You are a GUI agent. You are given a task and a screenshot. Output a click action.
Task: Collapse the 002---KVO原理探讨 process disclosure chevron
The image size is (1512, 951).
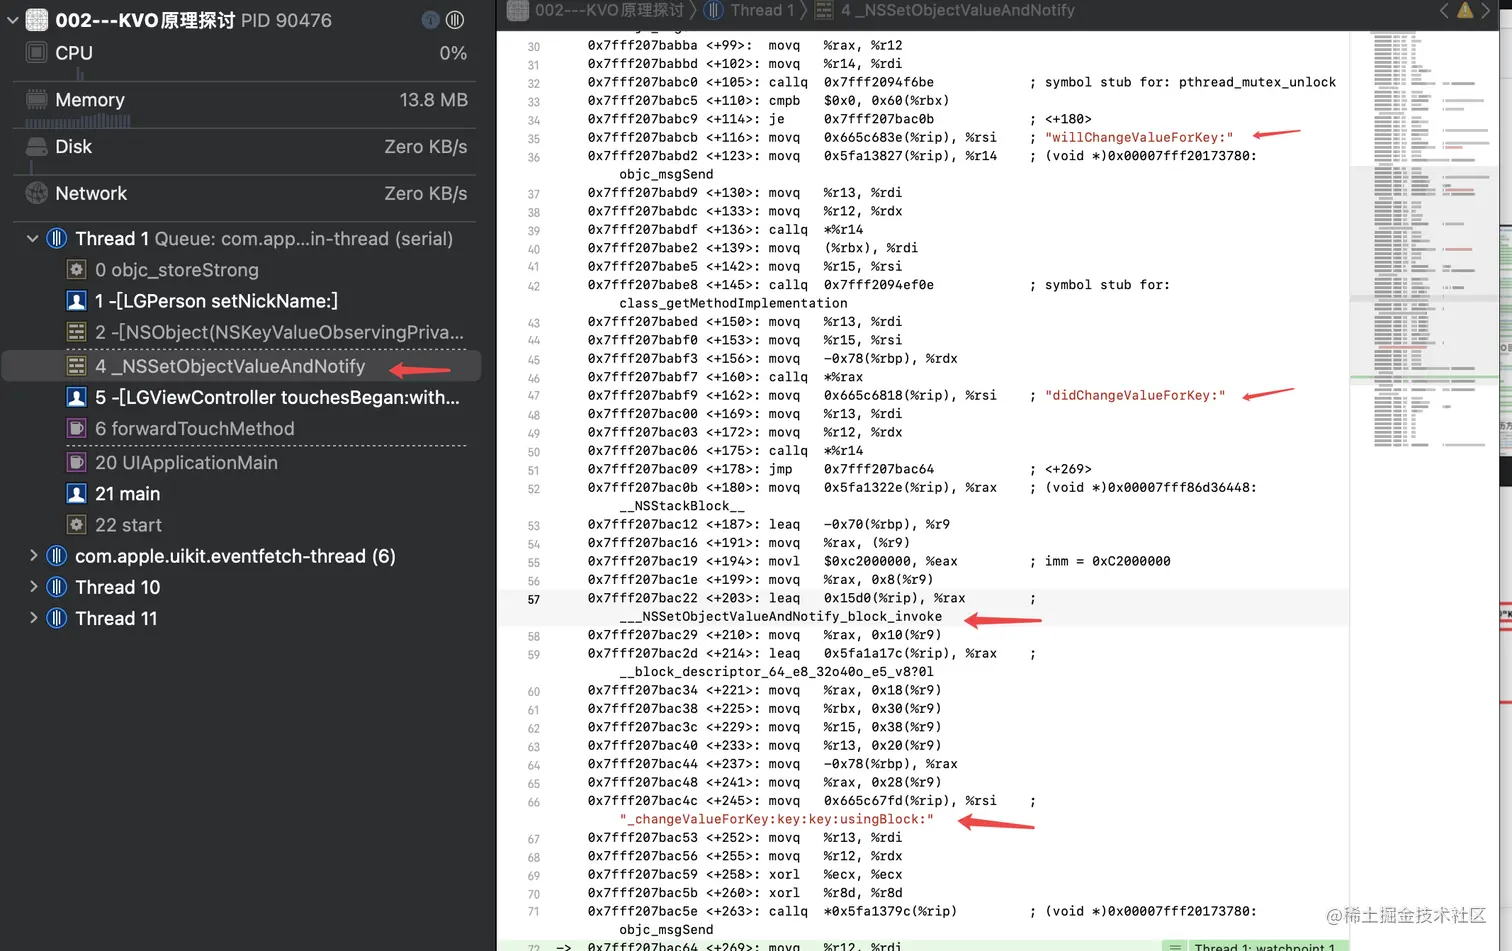pos(12,20)
